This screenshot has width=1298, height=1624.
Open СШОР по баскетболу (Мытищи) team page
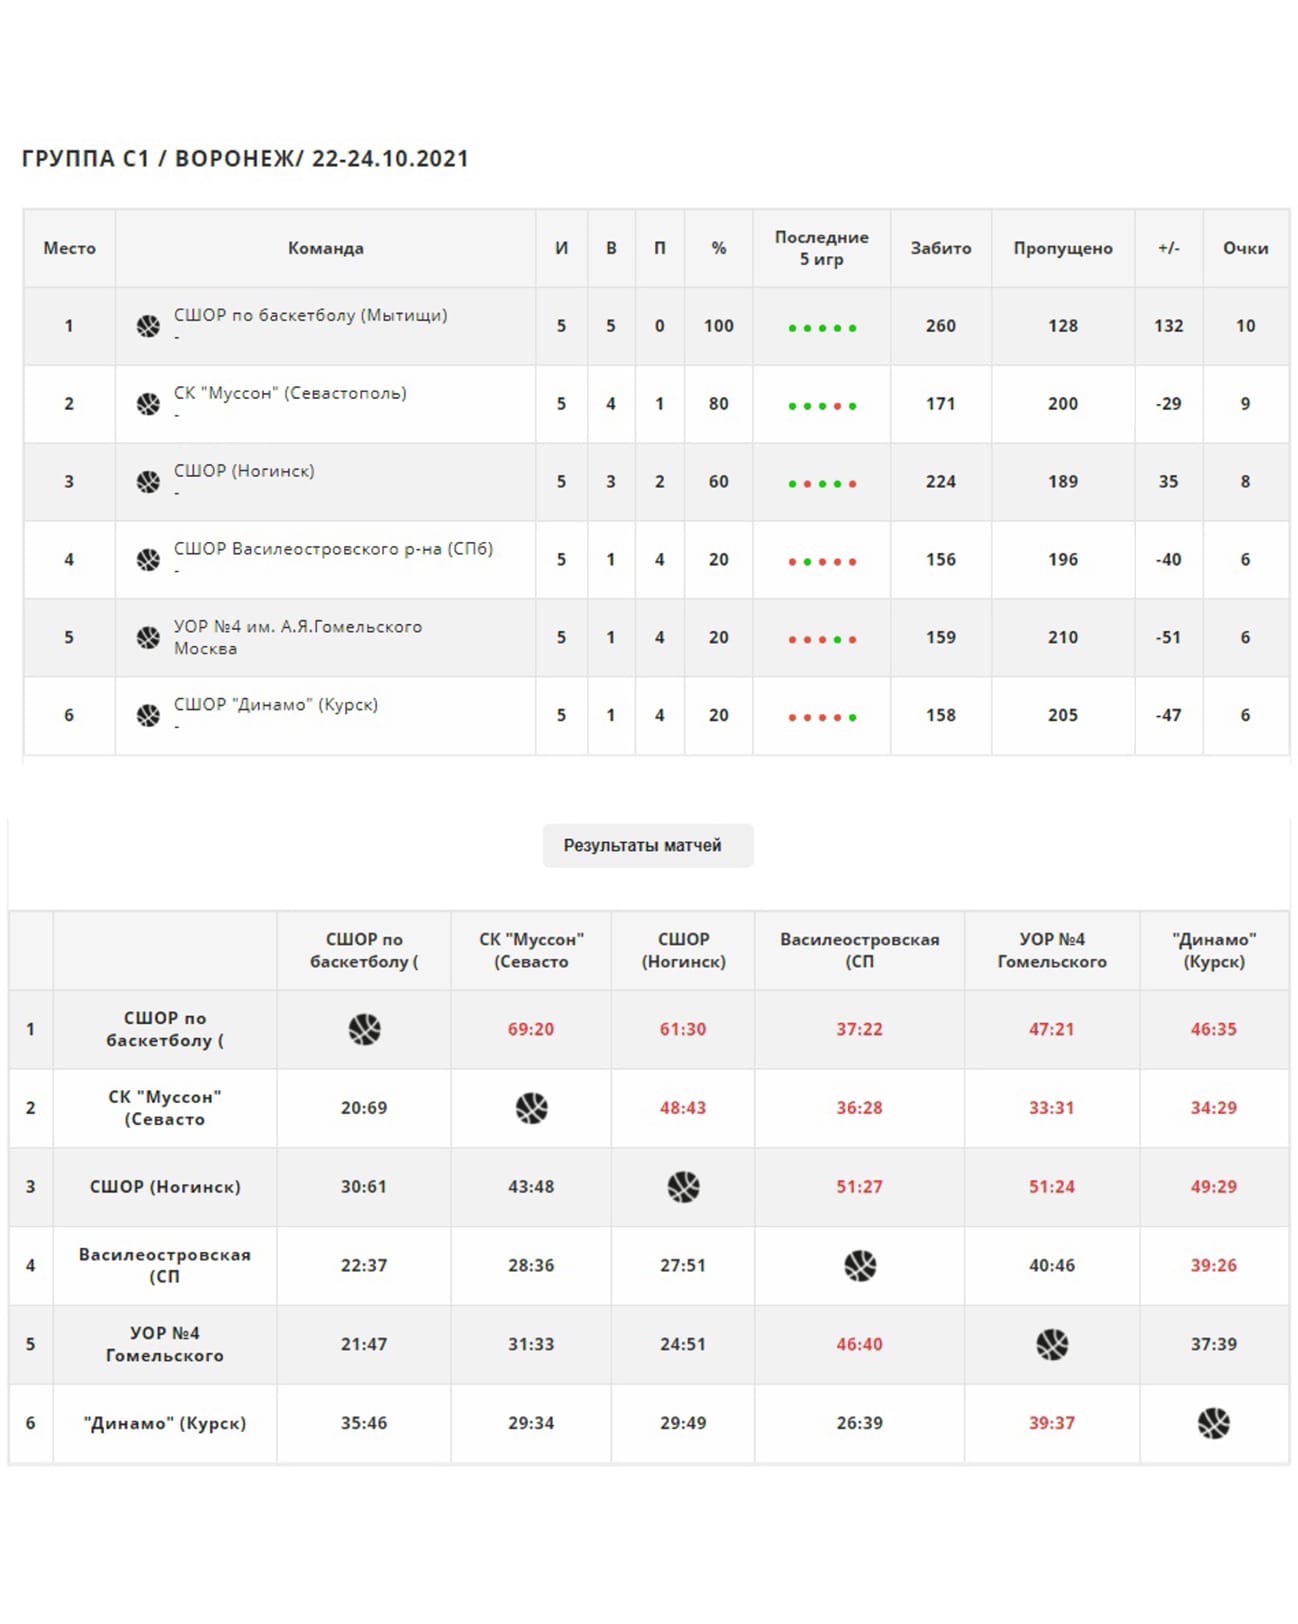pos(310,316)
